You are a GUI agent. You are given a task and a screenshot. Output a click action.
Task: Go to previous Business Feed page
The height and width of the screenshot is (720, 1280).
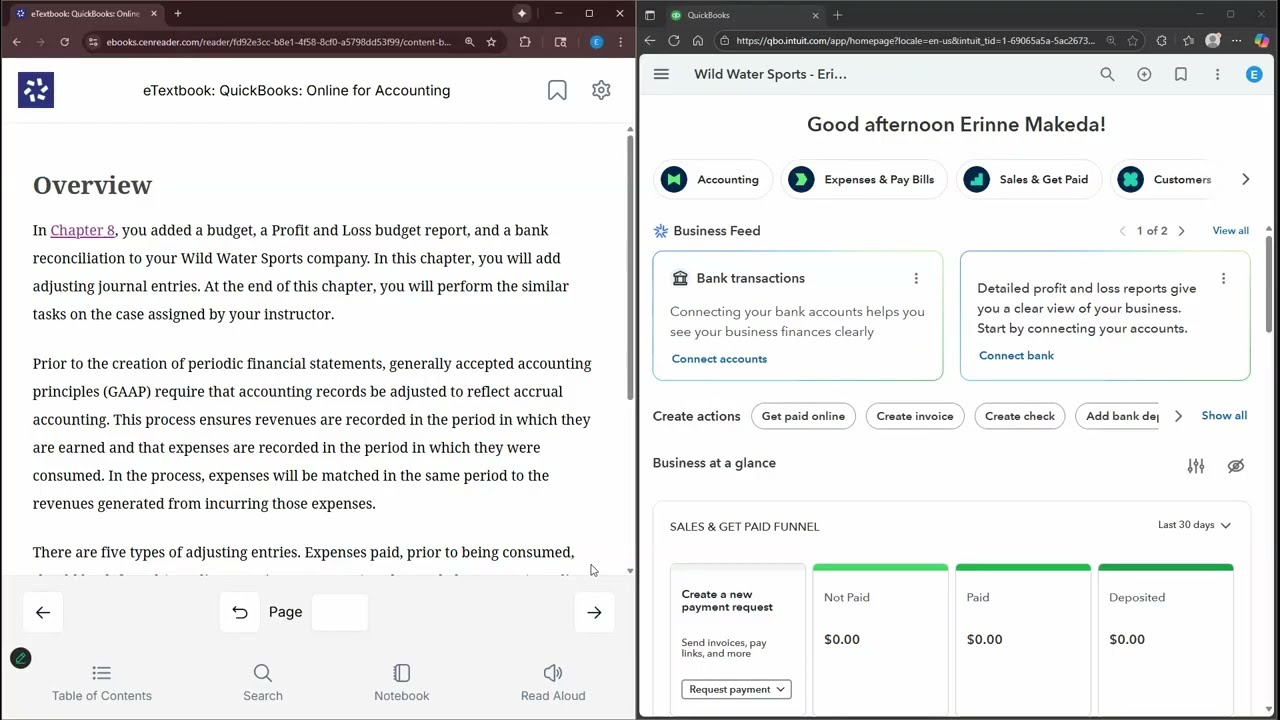tap(1122, 231)
